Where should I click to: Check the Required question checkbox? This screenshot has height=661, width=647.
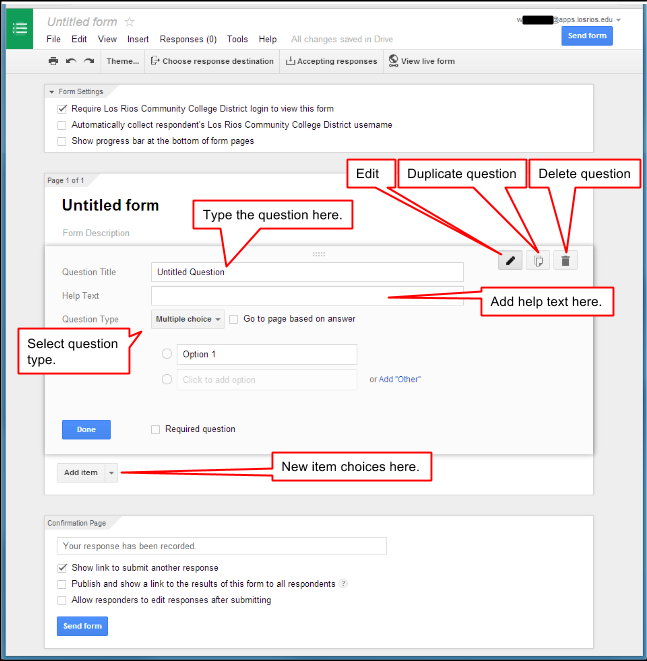[155, 429]
